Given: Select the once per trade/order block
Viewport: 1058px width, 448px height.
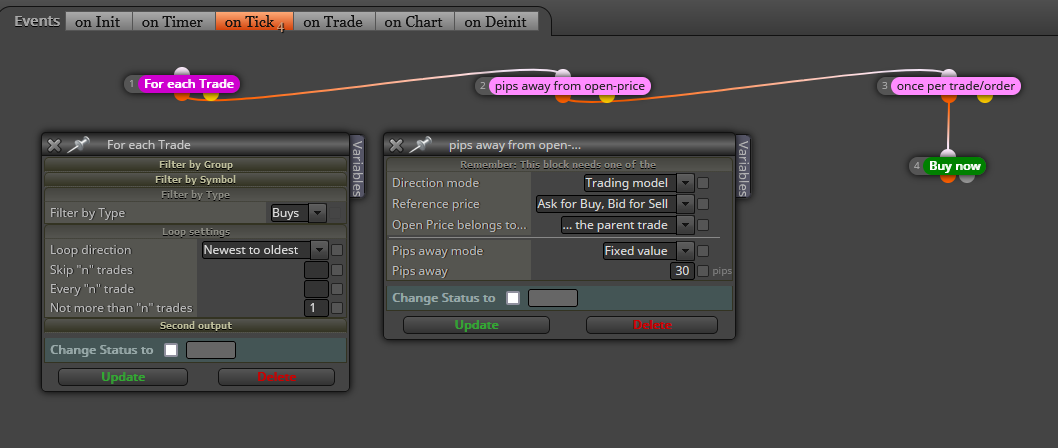Looking at the screenshot, I should click(x=955, y=86).
